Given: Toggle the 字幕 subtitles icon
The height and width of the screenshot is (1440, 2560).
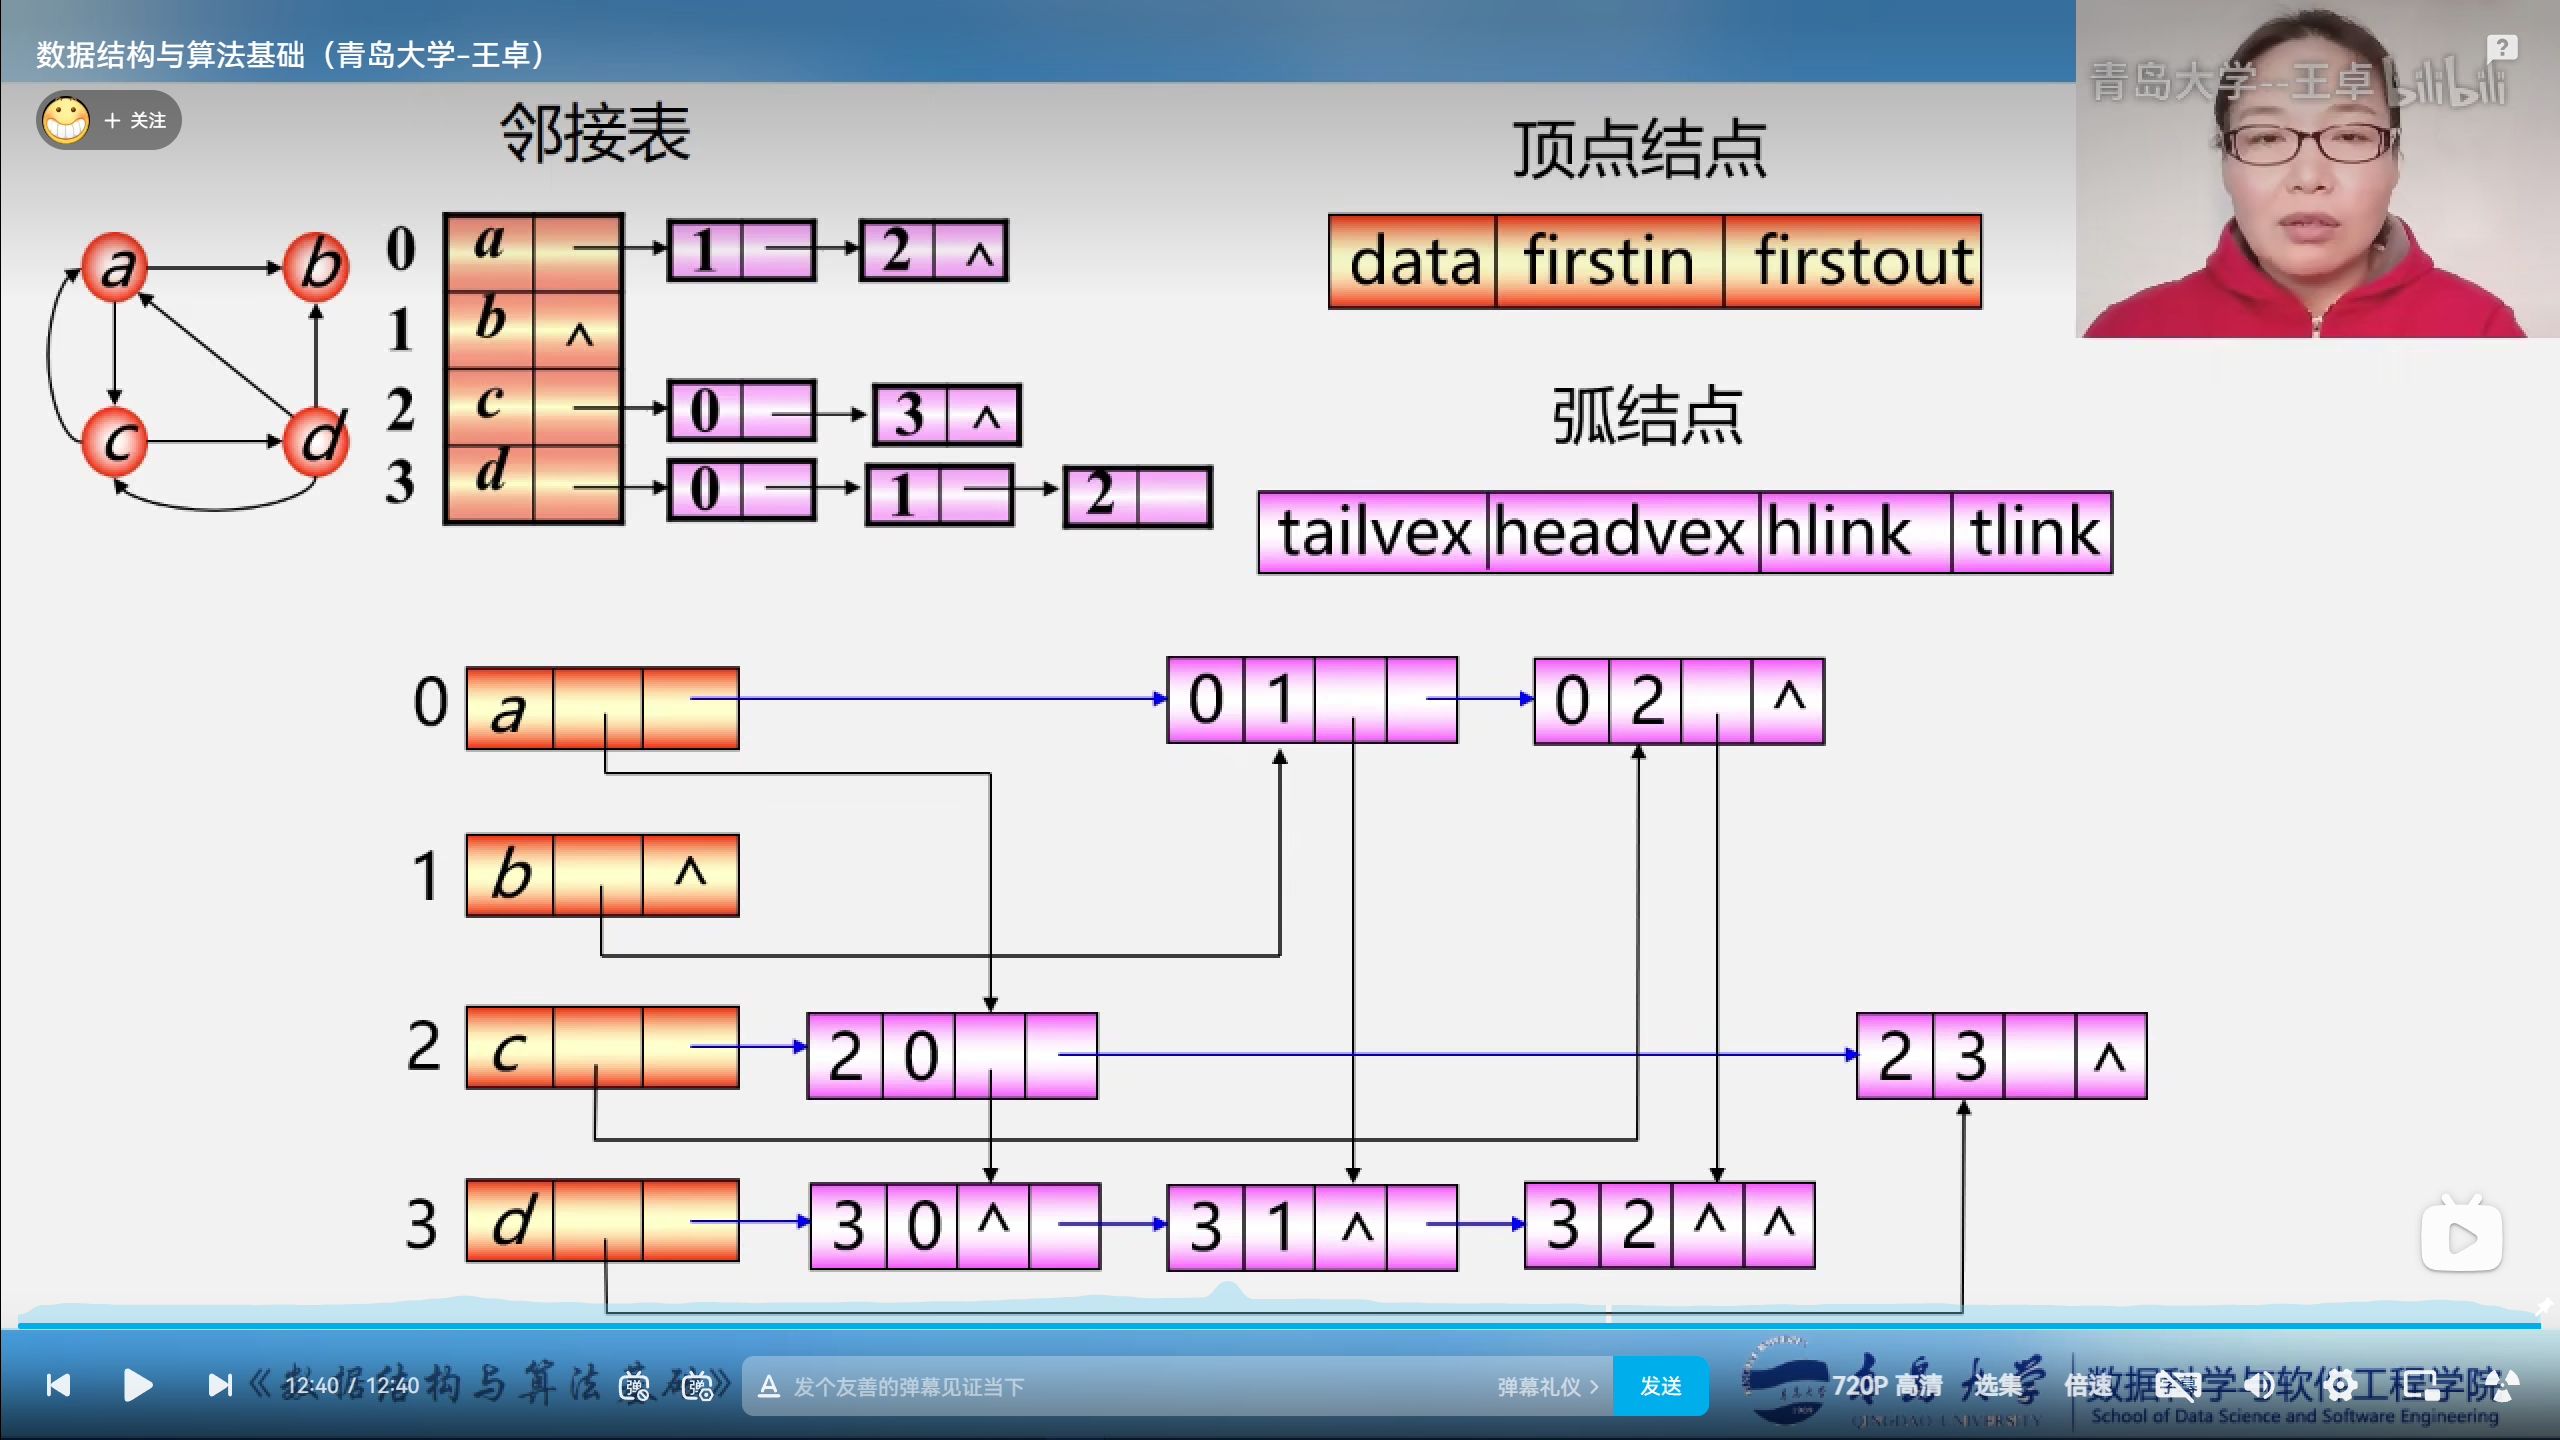Looking at the screenshot, I should pyautogui.click(x=2177, y=1385).
